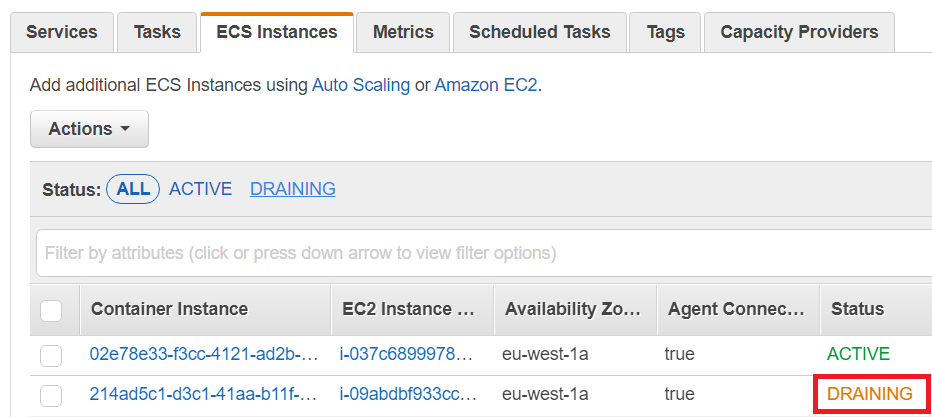Open container instance 02e78e33 link

tap(204, 354)
